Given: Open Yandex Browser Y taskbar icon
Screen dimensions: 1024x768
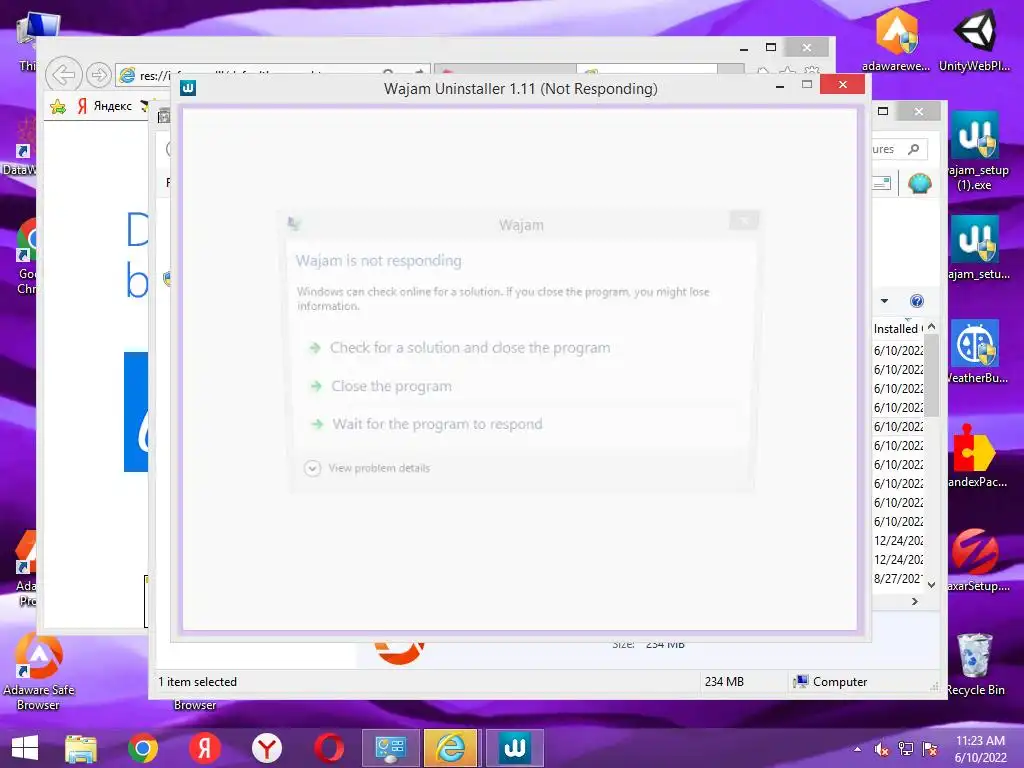Looking at the screenshot, I should 266,748.
